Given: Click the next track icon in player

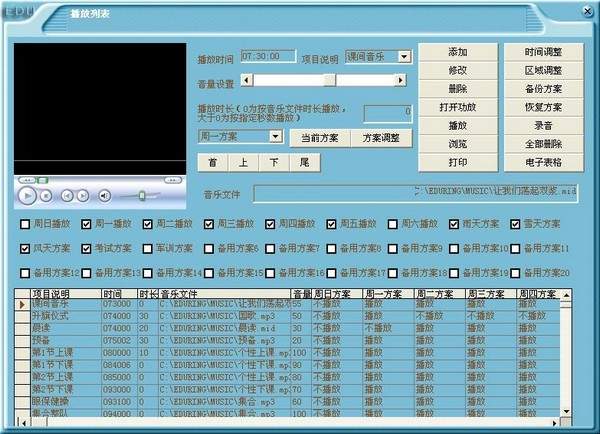Looking at the screenshot, I should 83,196.
